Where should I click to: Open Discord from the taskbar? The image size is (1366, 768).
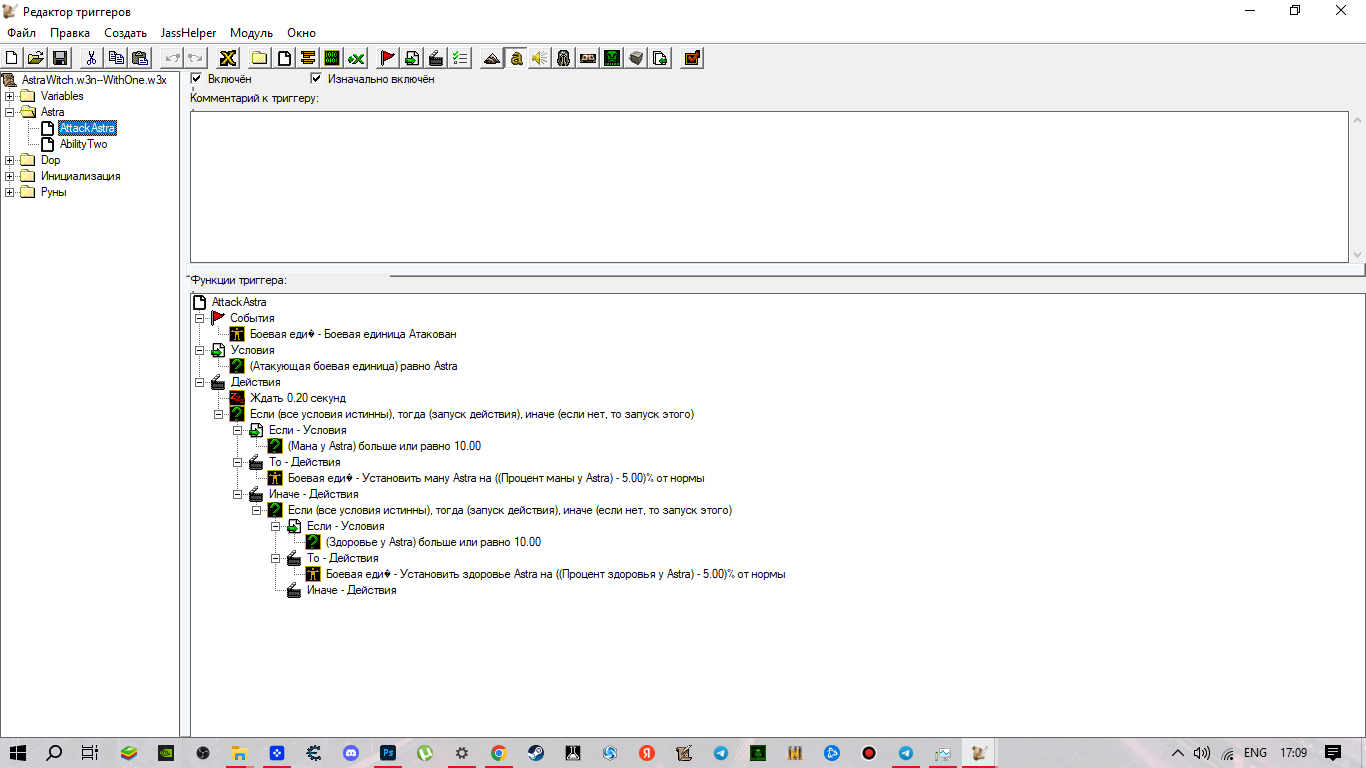(x=351, y=753)
